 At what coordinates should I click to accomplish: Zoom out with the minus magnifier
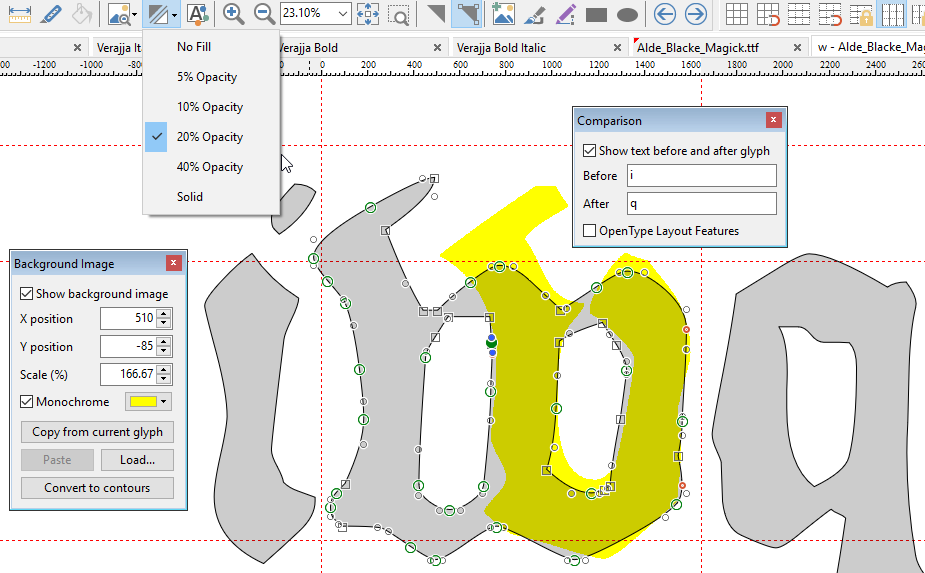click(264, 14)
